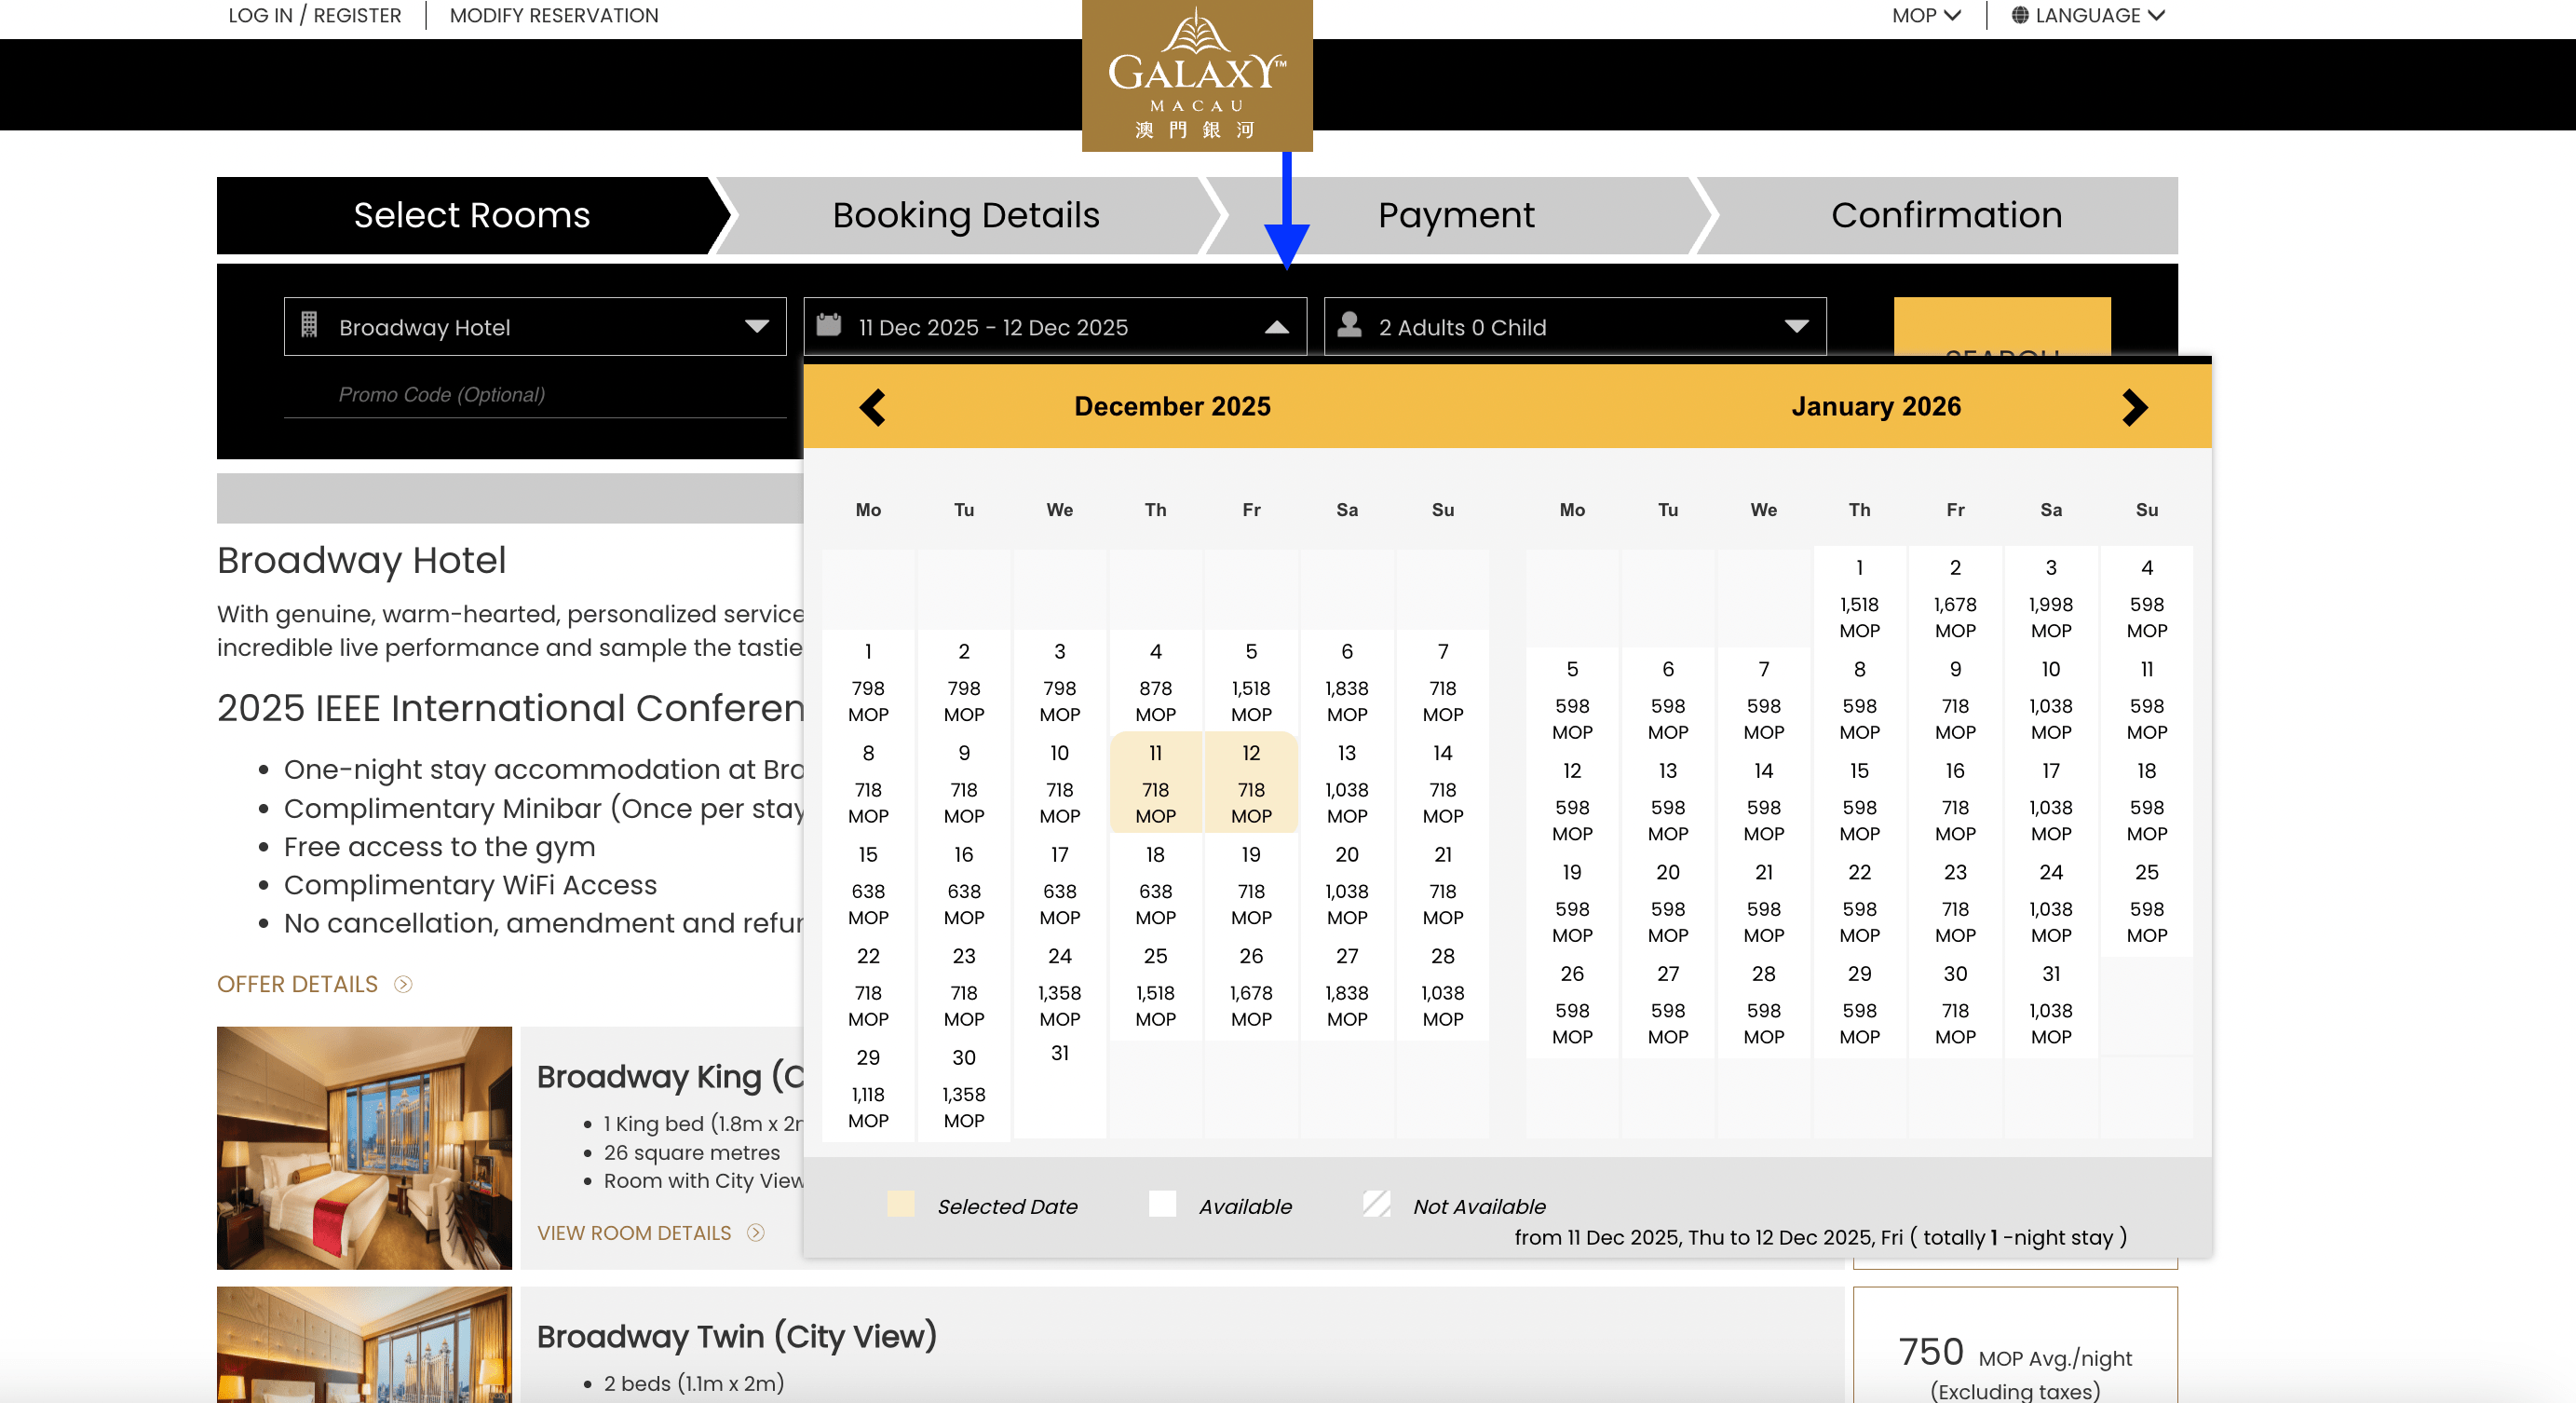
Task: Click Broadway Twin room photo thumbnail
Action: point(364,1344)
